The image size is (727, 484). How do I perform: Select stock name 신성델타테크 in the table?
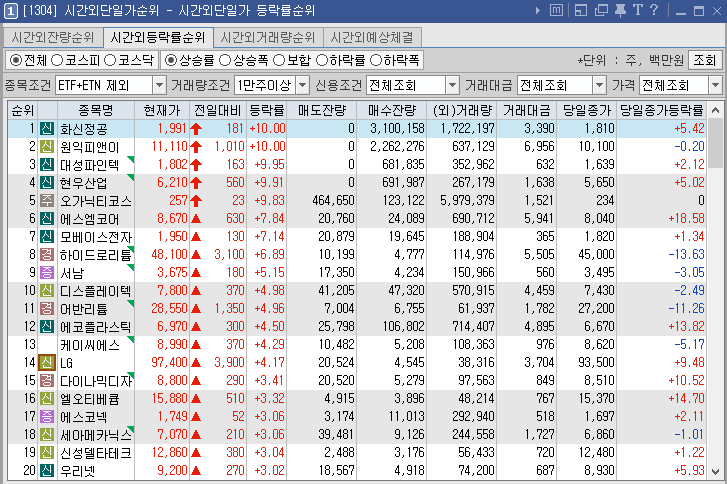(96, 453)
